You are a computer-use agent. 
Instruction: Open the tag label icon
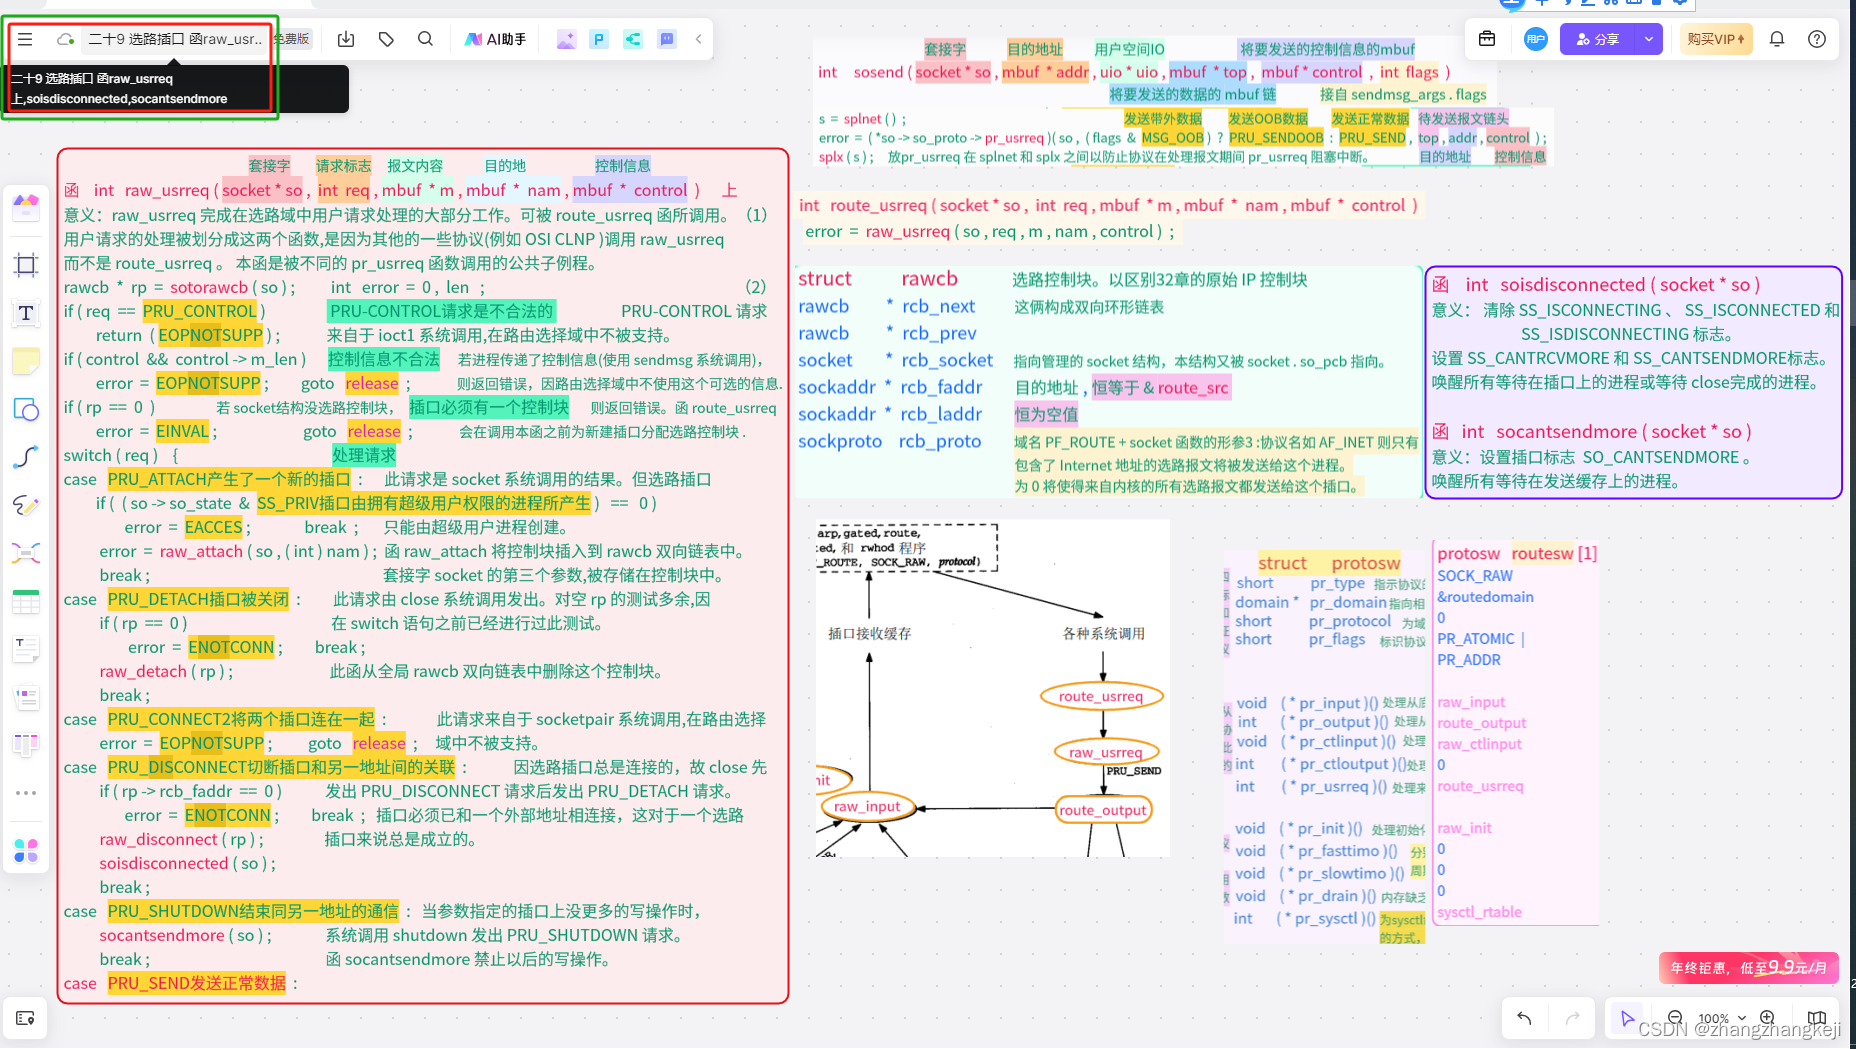tap(386, 39)
